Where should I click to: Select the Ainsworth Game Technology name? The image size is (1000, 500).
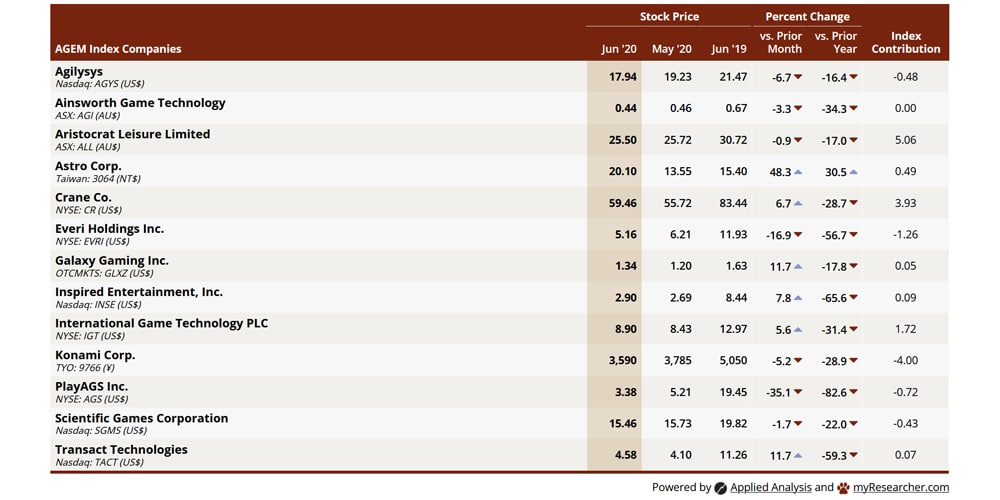(x=140, y=103)
